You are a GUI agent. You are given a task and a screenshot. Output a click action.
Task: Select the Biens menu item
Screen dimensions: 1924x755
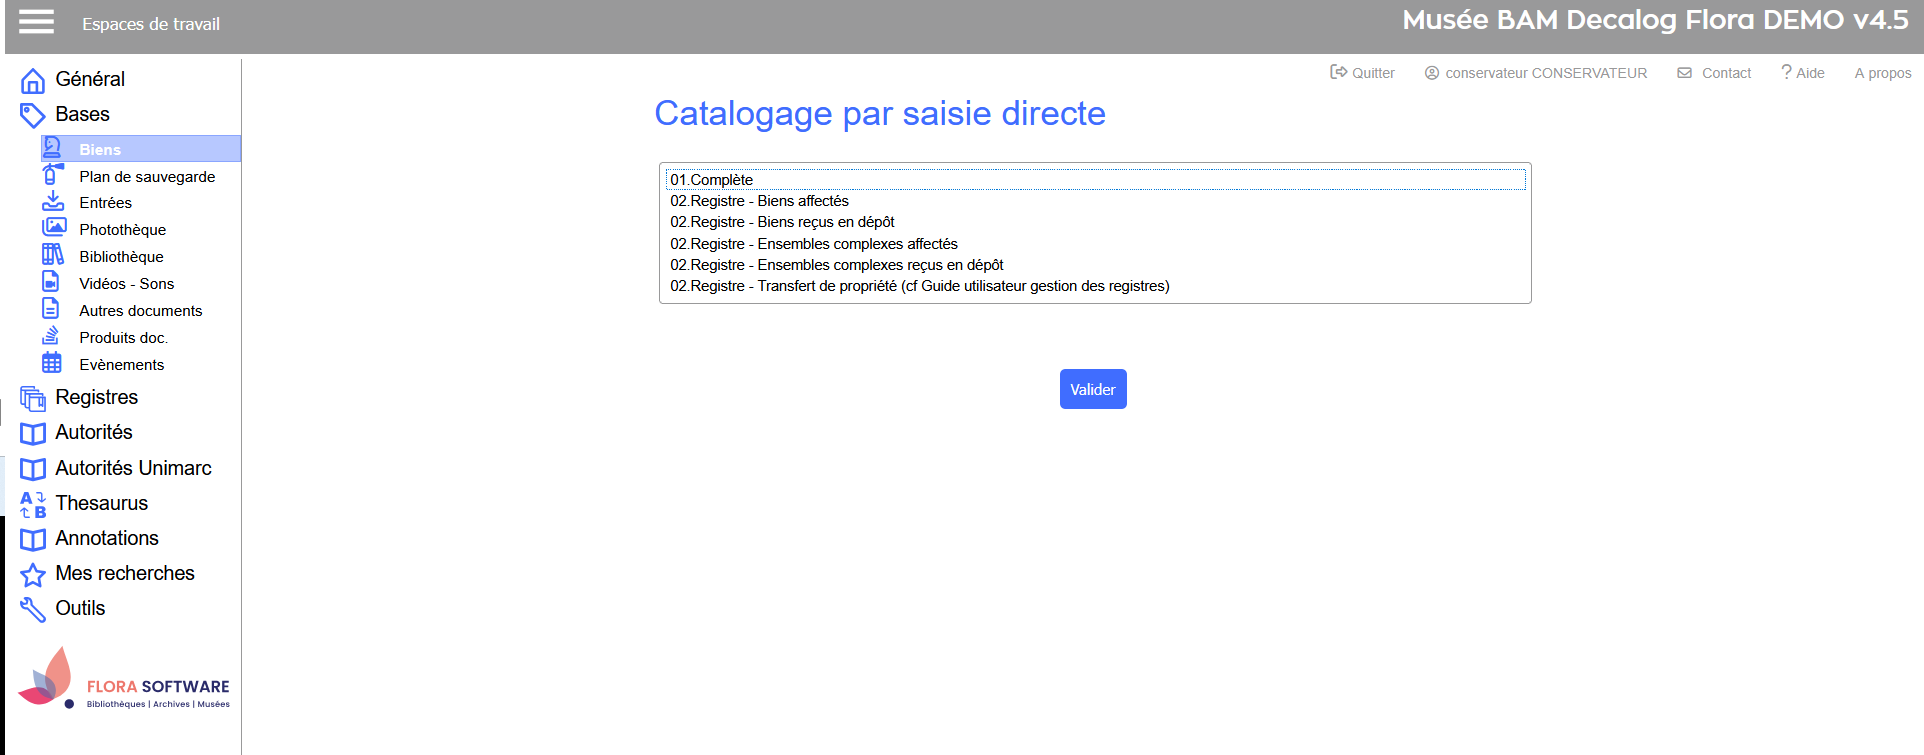(100, 149)
